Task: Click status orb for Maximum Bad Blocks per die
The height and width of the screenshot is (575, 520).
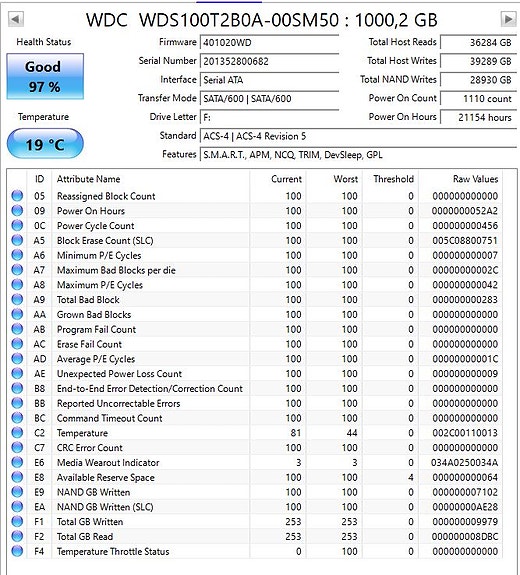Action: 17,270
